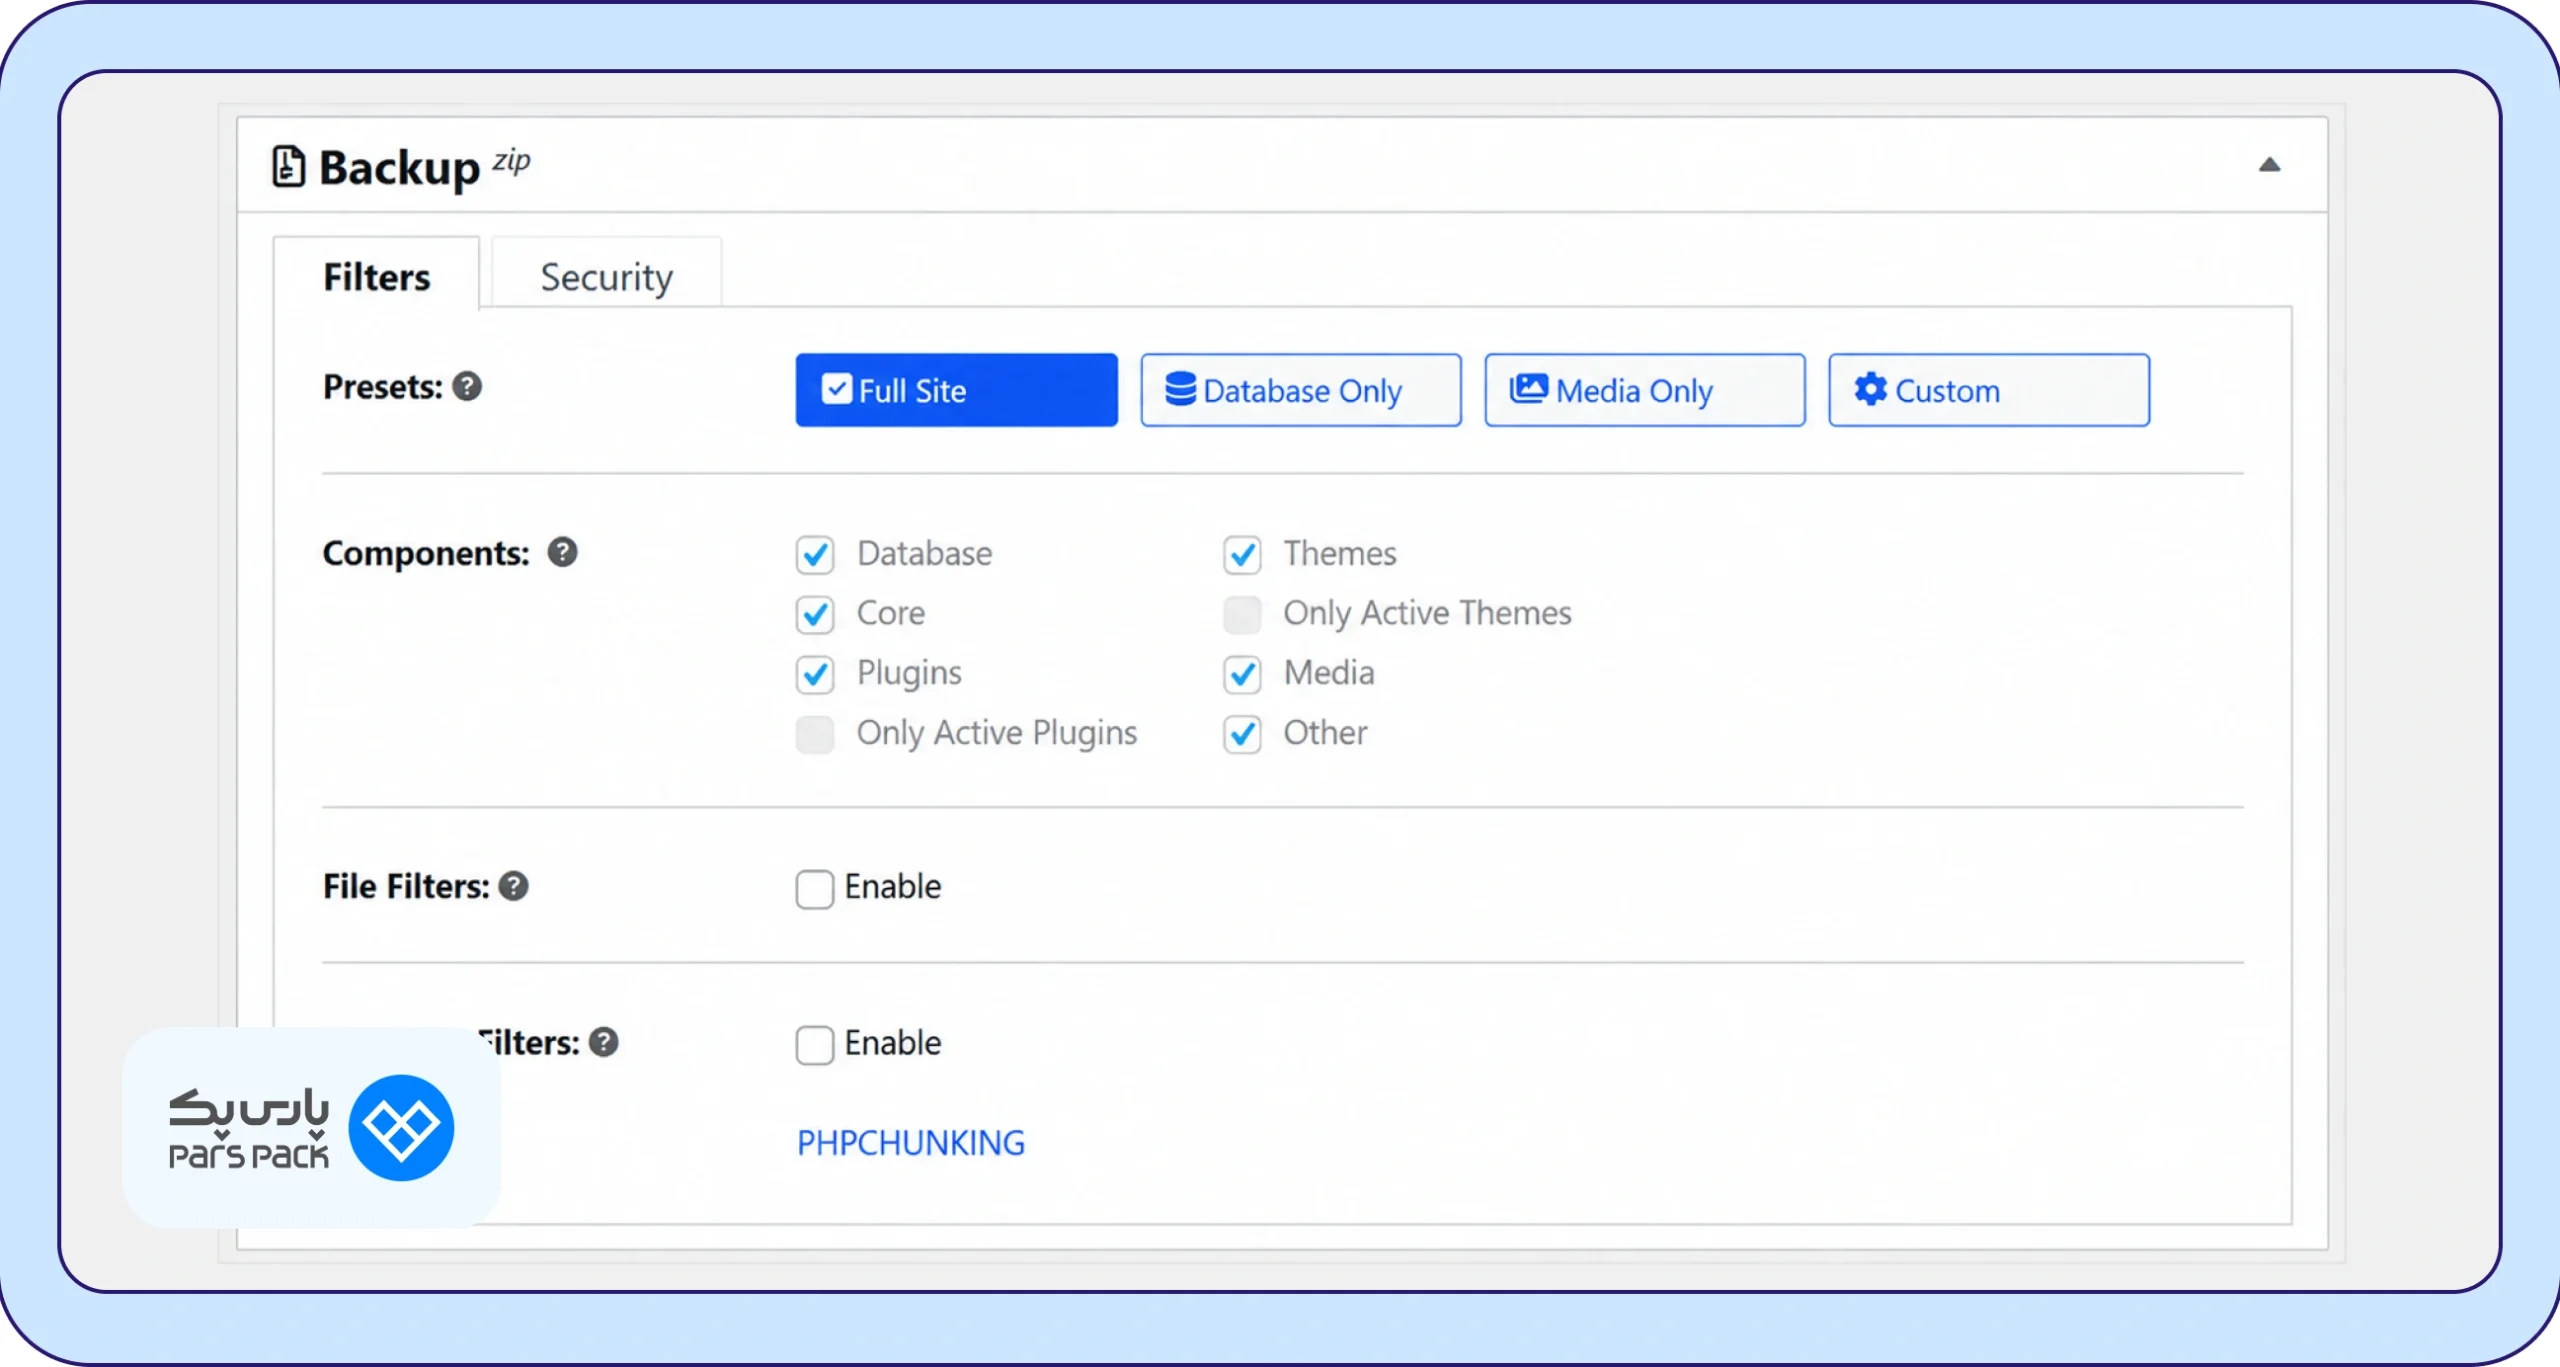
Task: Choose the Media Only preset
Action: [x=1644, y=390]
